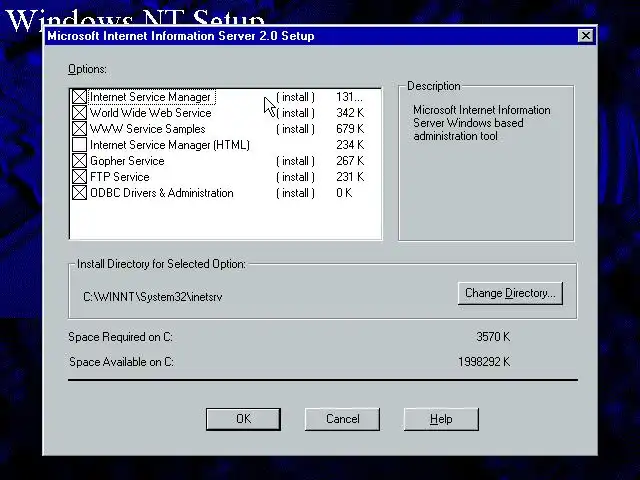The height and width of the screenshot is (480, 640).
Task: Select the ODBC Drivers & Administration label
Action: pyautogui.click(x=162, y=193)
